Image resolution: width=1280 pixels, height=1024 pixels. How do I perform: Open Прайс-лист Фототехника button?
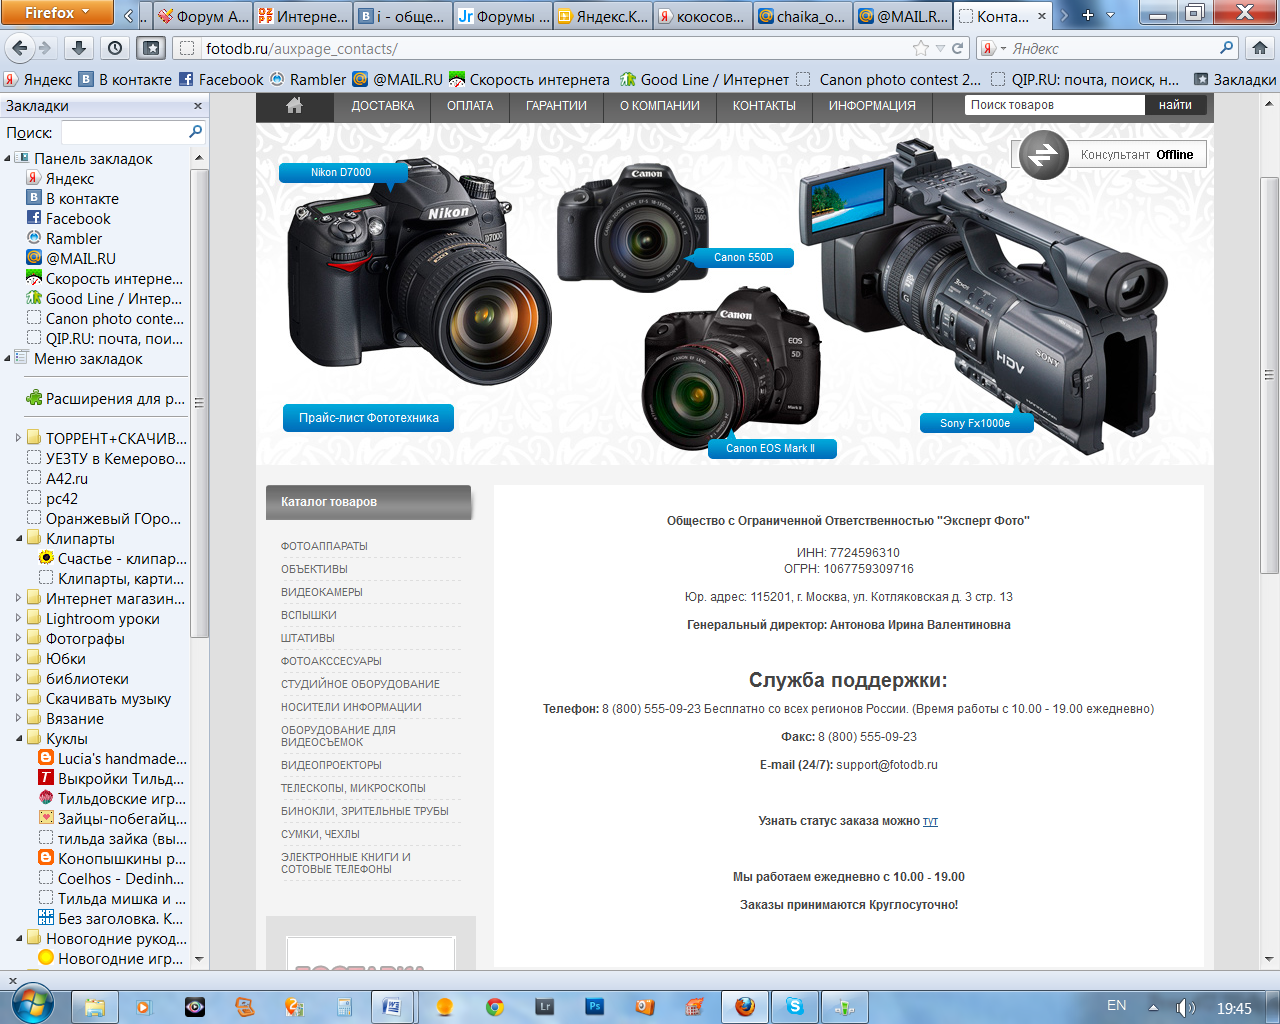[369, 418]
